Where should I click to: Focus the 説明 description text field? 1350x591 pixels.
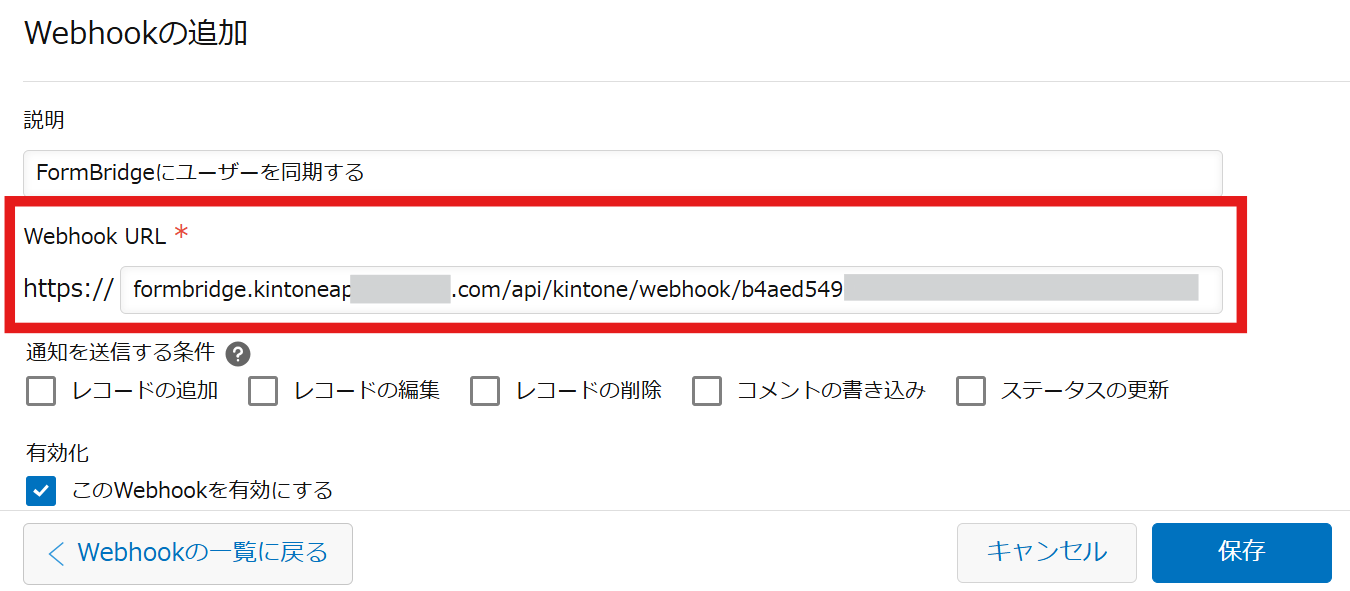click(622, 173)
